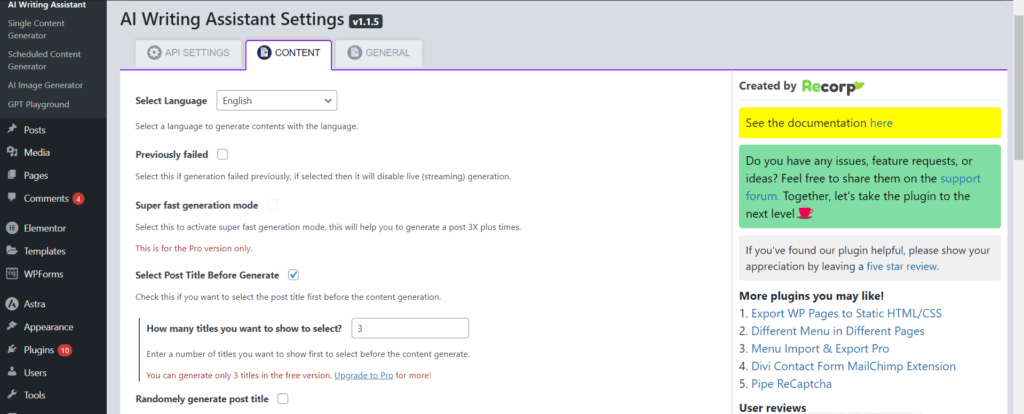Enable the Previously failed checkbox
The height and width of the screenshot is (414, 1024).
pos(223,155)
